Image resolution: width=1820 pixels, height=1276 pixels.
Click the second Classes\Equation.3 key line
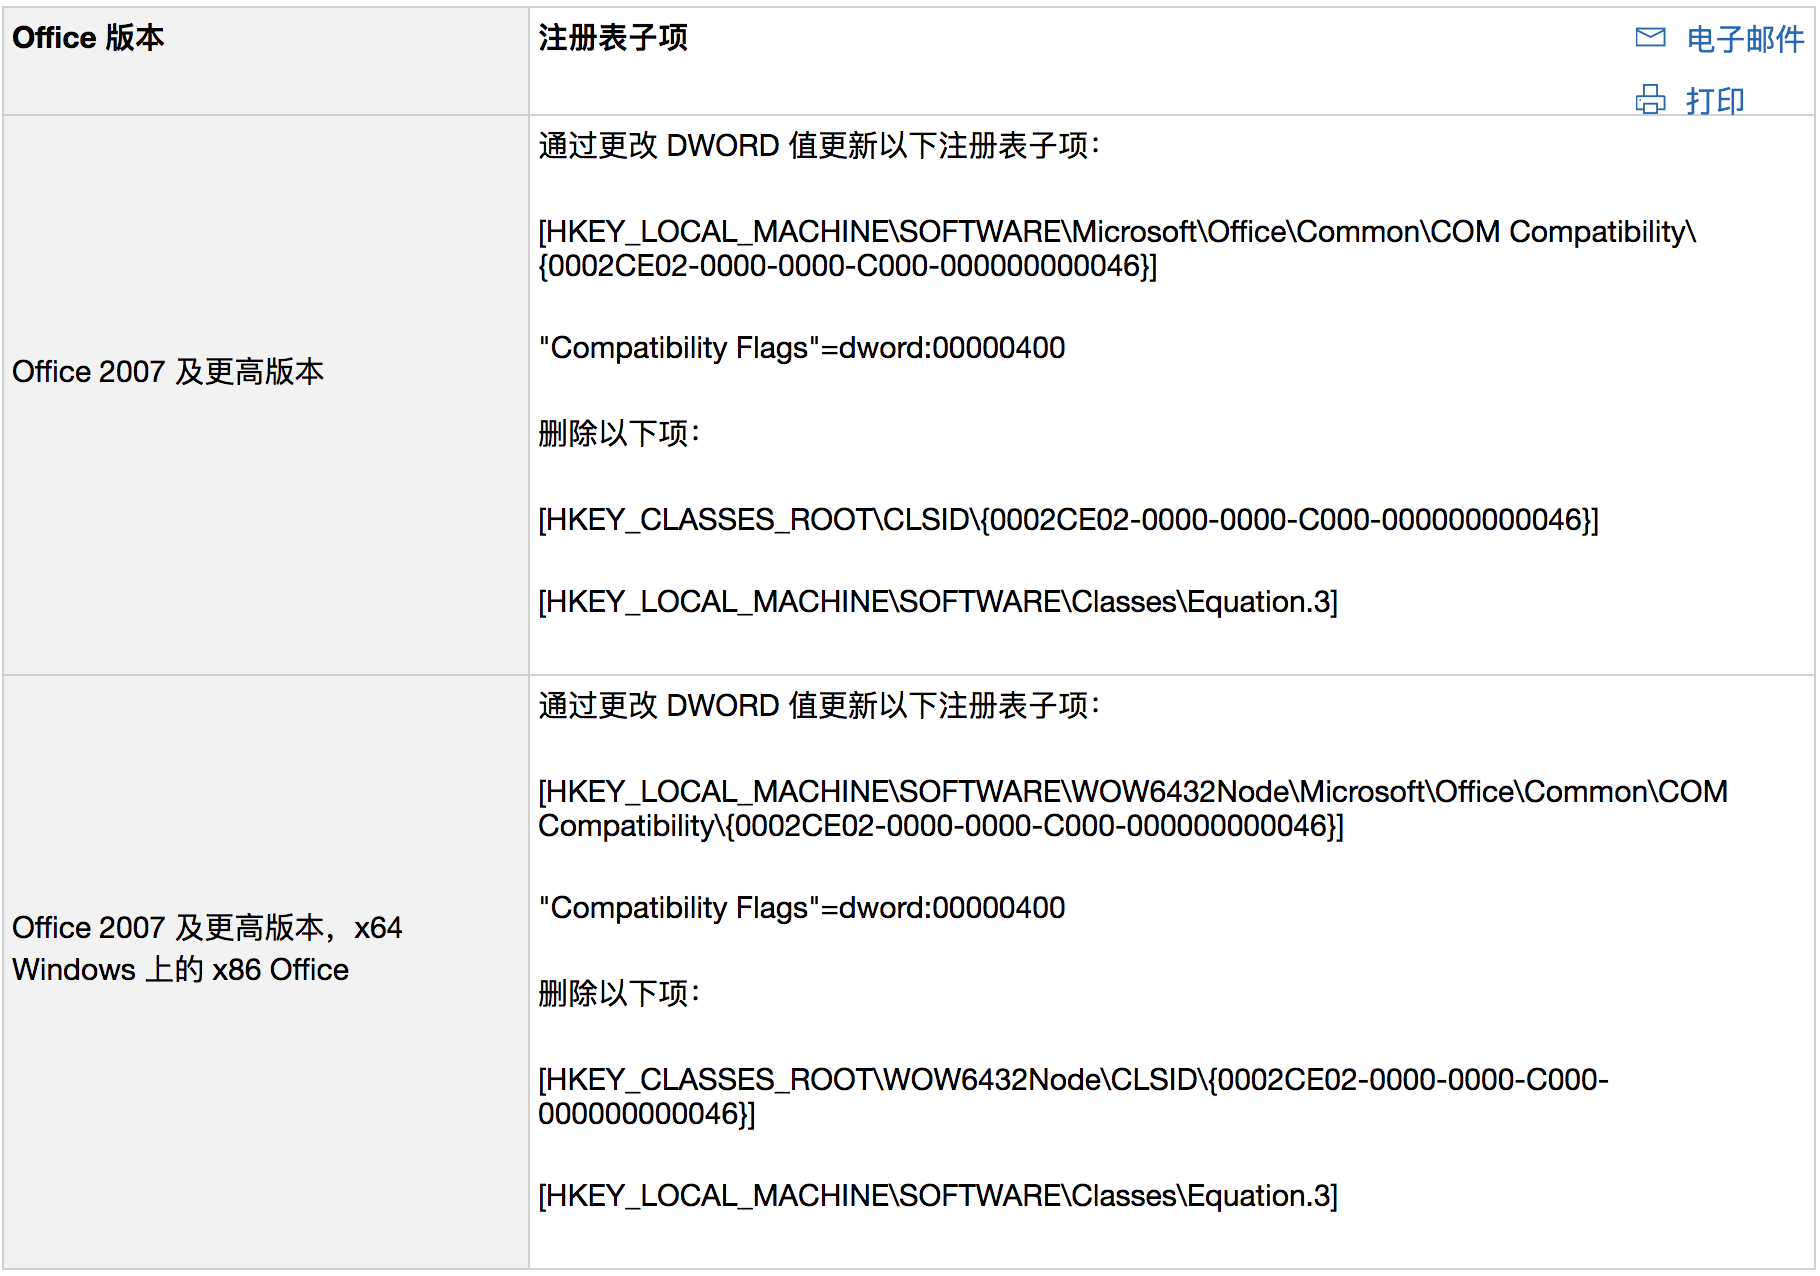tap(938, 1196)
